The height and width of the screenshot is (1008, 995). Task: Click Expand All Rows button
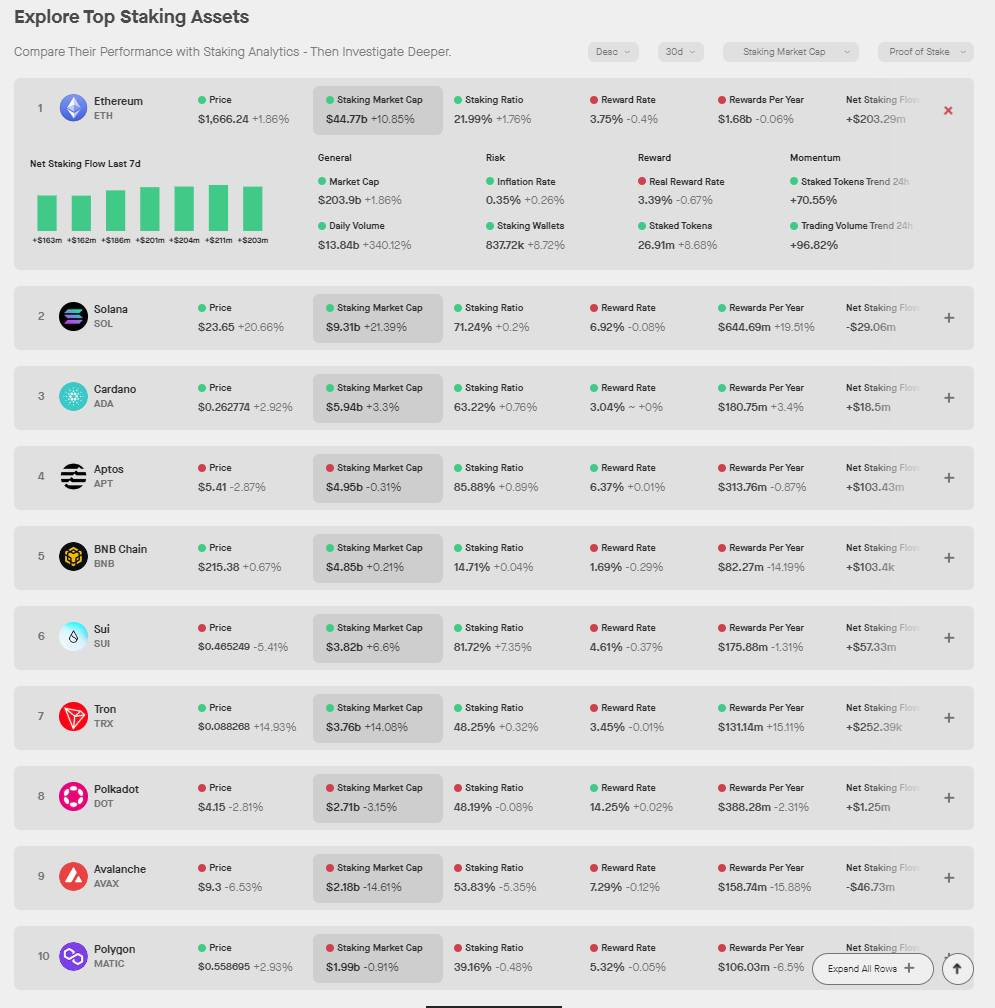(872, 968)
